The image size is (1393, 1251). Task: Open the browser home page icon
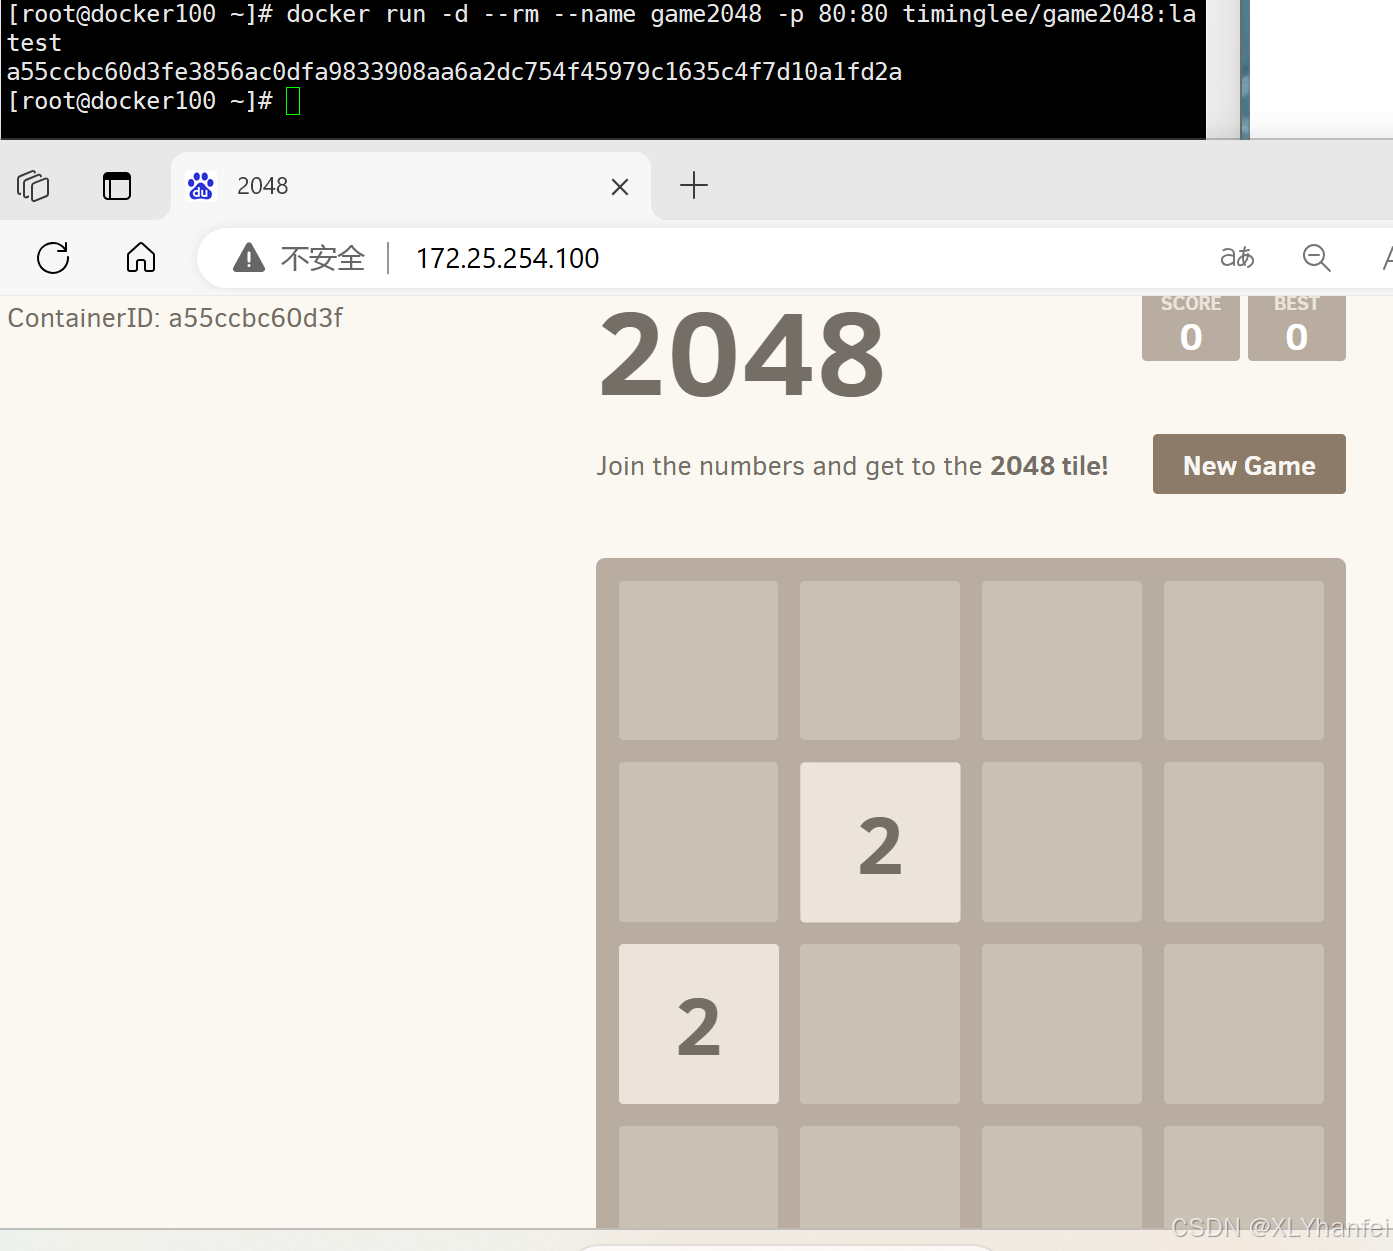pos(141,258)
